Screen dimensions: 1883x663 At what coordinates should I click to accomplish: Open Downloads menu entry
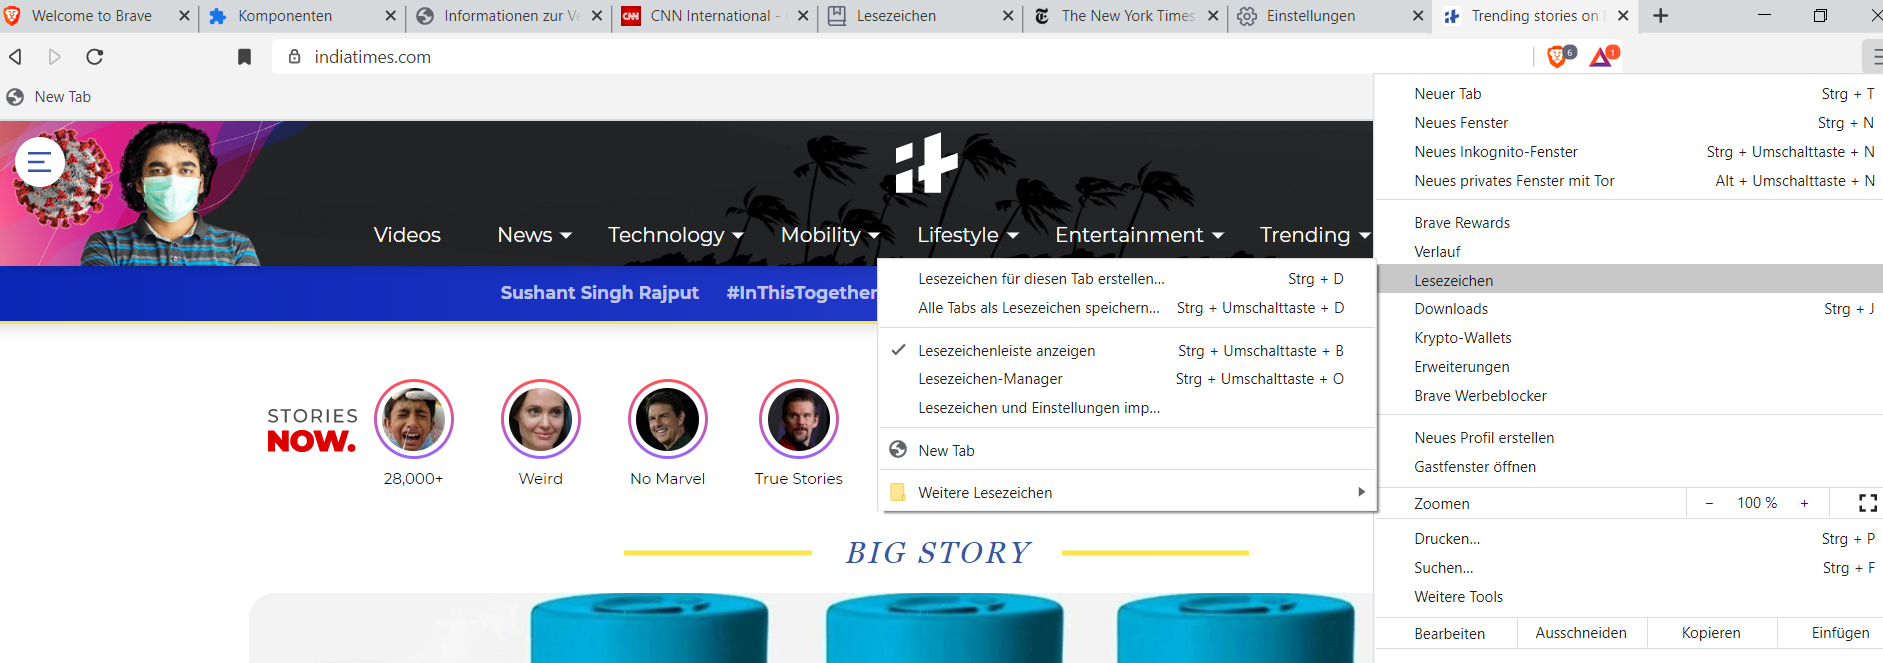click(x=1629, y=309)
